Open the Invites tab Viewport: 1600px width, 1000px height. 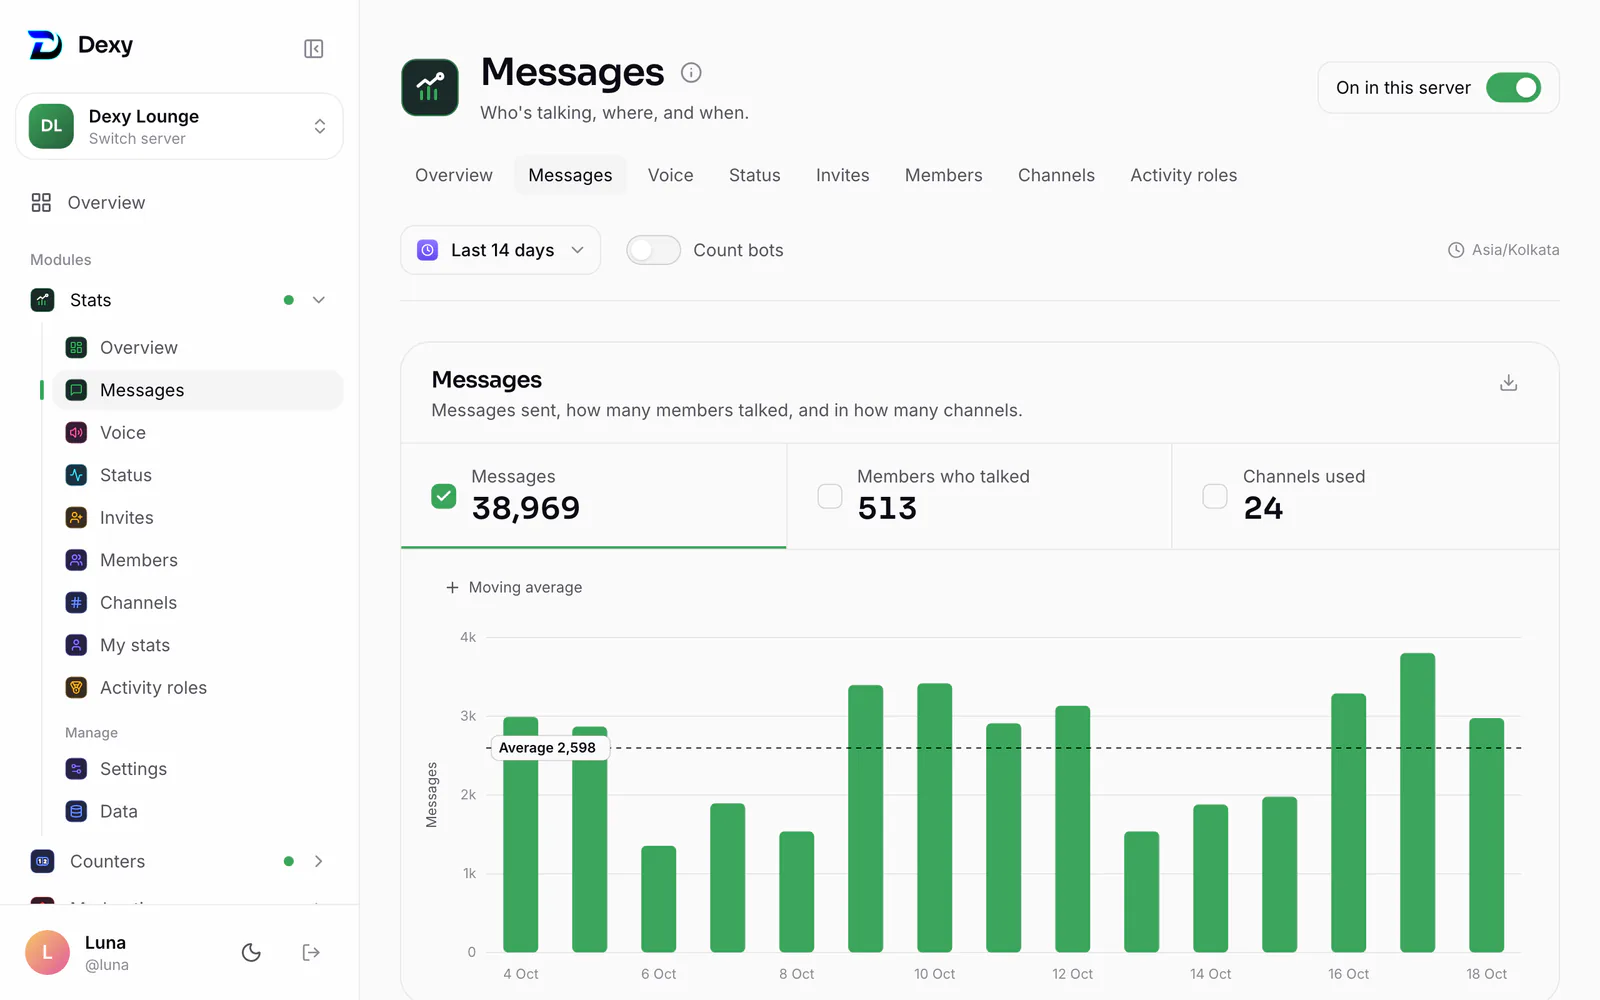click(842, 175)
